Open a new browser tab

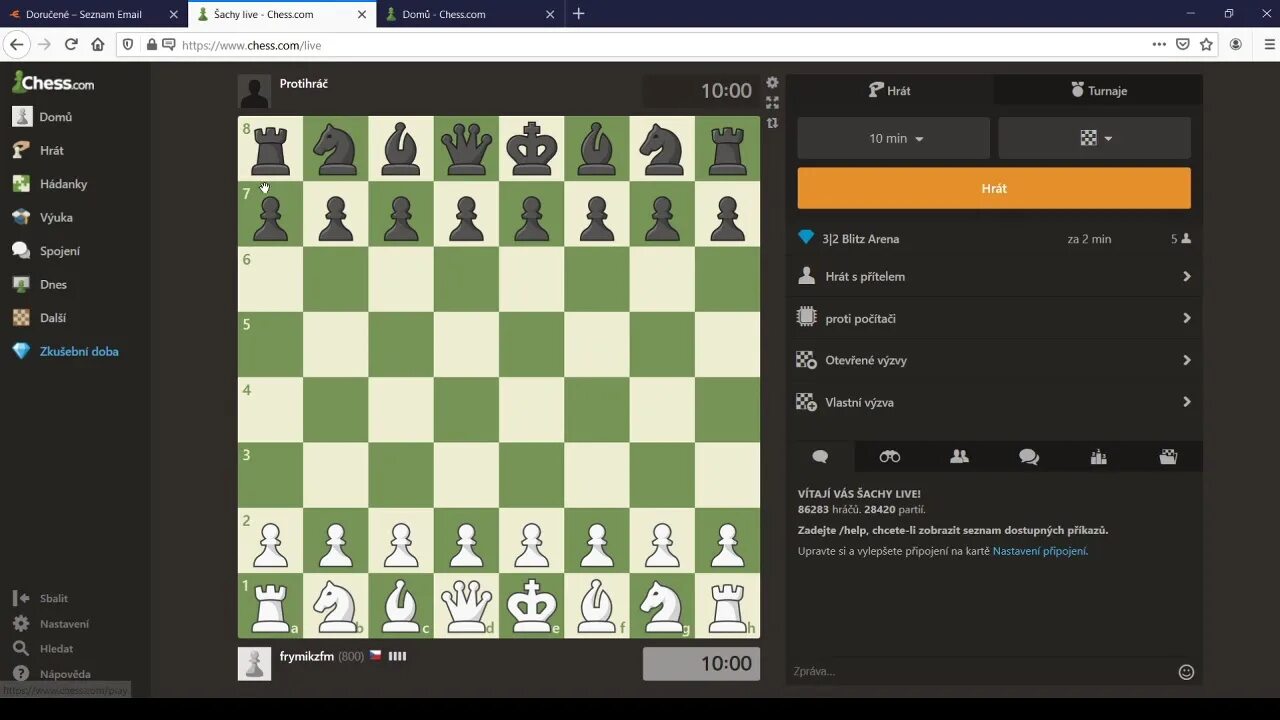click(x=578, y=14)
